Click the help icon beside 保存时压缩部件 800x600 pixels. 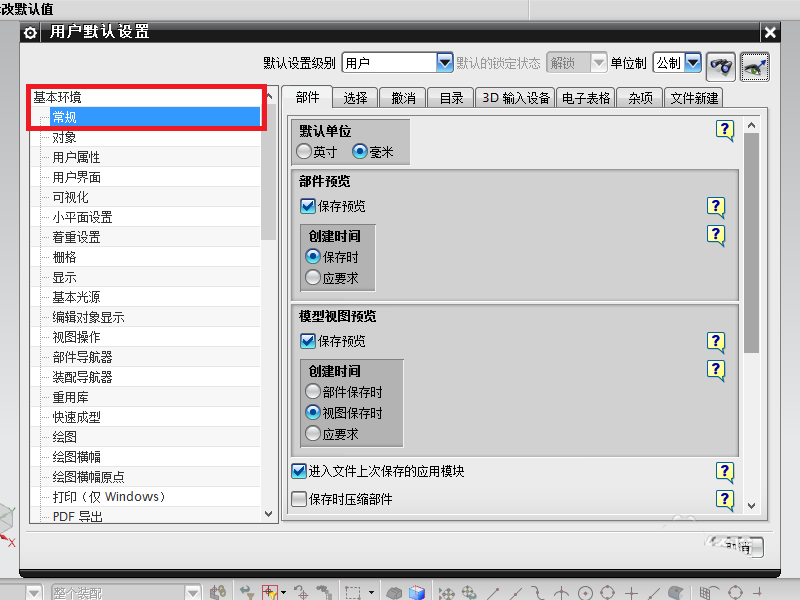[x=726, y=500]
